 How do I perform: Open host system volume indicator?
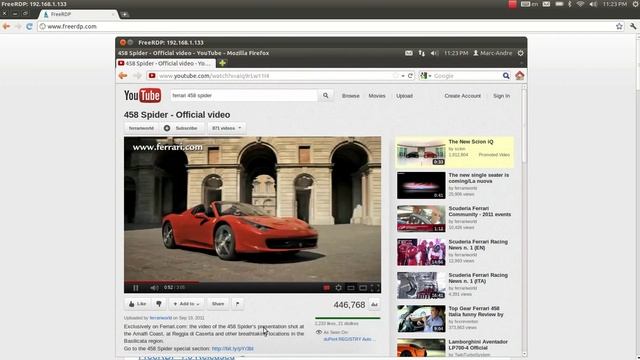click(593, 4)
